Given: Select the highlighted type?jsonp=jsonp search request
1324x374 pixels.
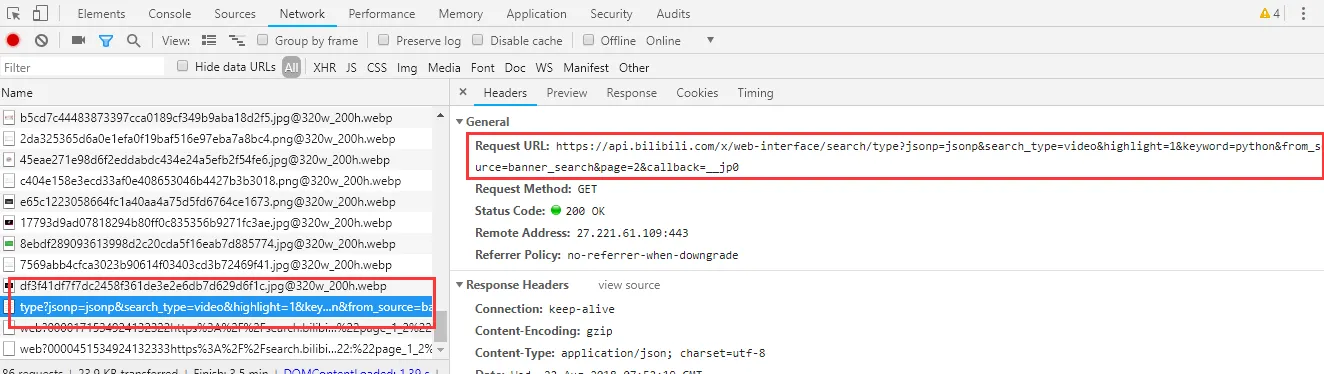Looking at the screenshot, I should [217, 306].
